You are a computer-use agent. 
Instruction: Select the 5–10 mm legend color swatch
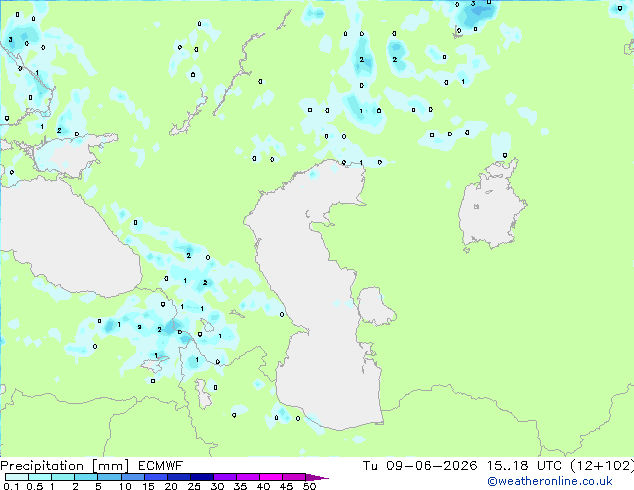click(x=109, y=477)
